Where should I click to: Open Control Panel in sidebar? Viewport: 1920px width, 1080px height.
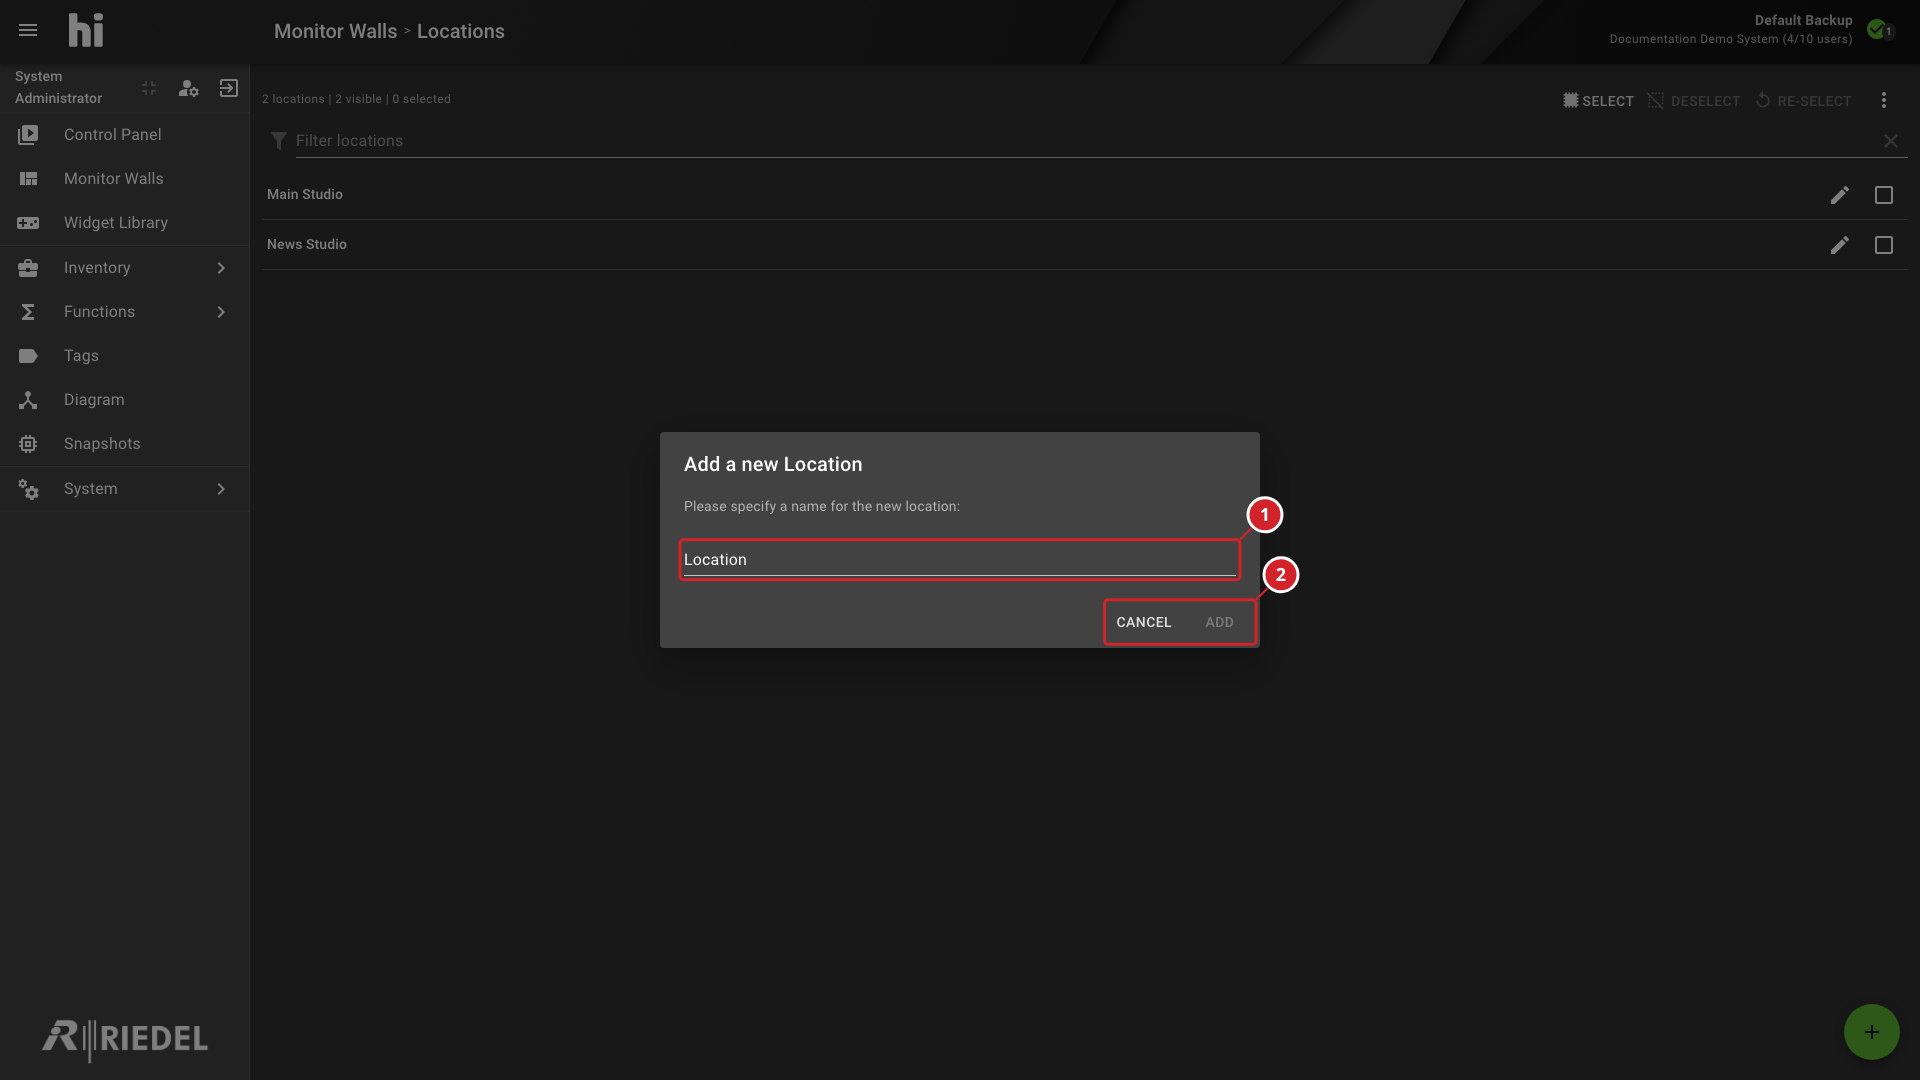pos(124,134)
